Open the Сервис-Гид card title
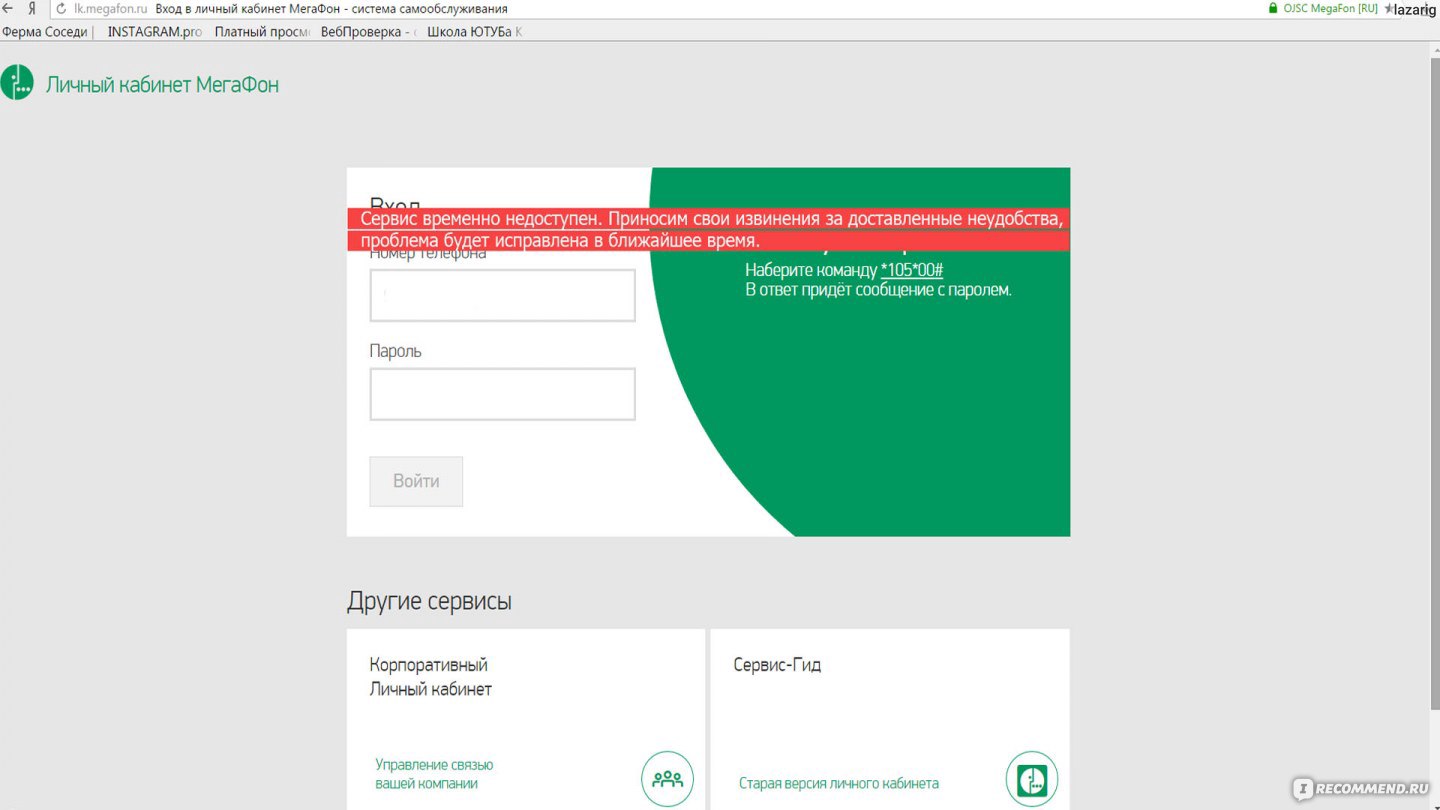The height and width of the screenshot is (810, 1440). coord(777,665)
